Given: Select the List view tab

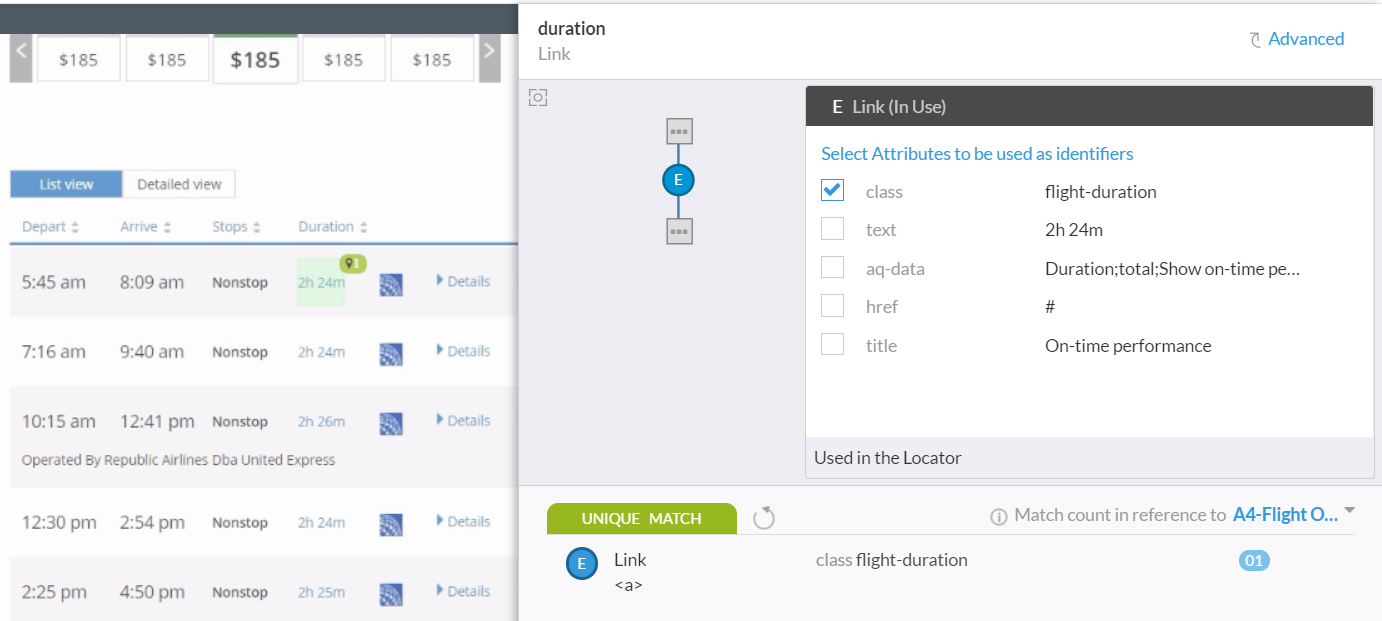Looking at the screenshot, I should [66, 184].
